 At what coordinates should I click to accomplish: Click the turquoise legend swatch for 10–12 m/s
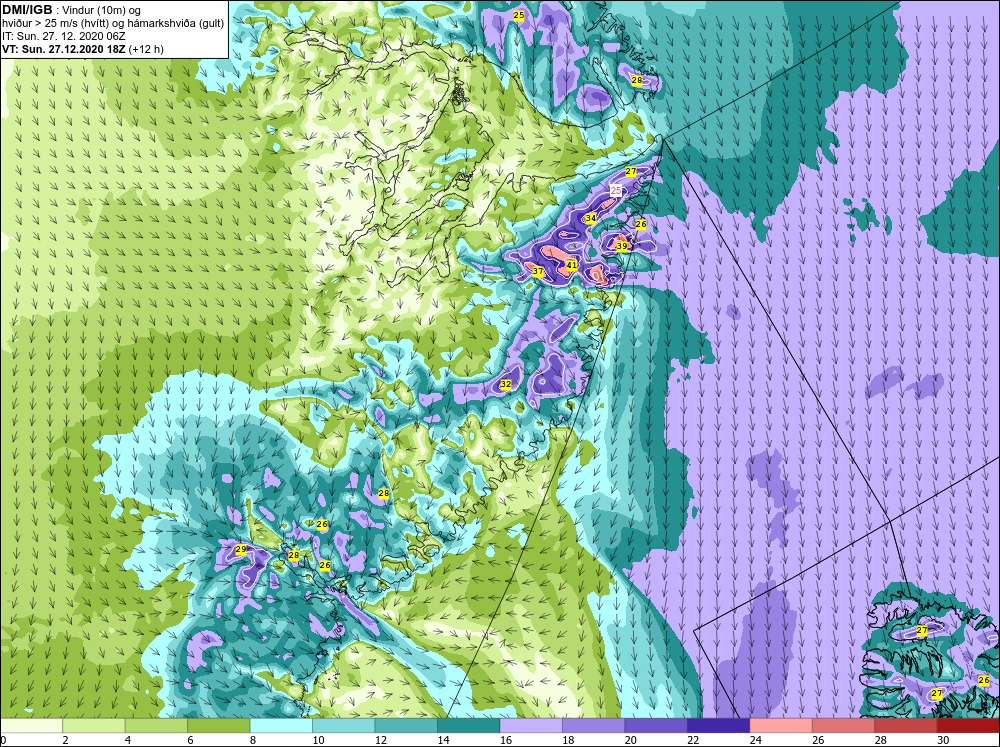344,725
